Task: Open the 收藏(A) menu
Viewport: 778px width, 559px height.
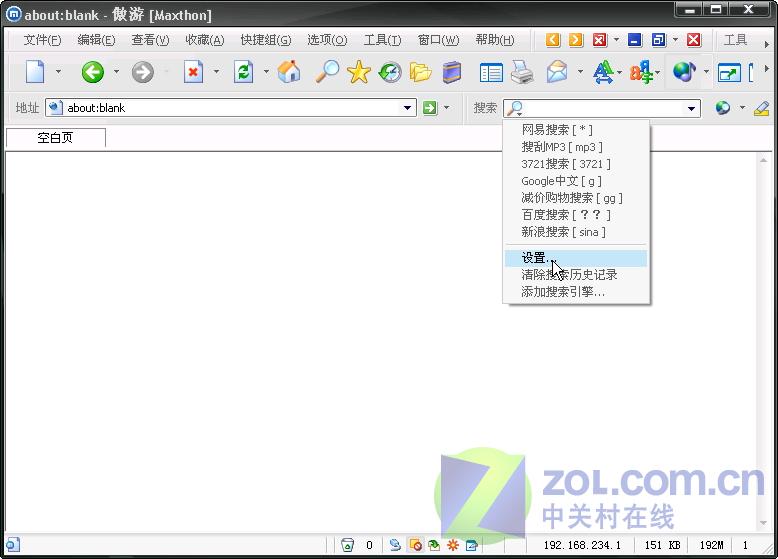Action: (x=204, y=40)
